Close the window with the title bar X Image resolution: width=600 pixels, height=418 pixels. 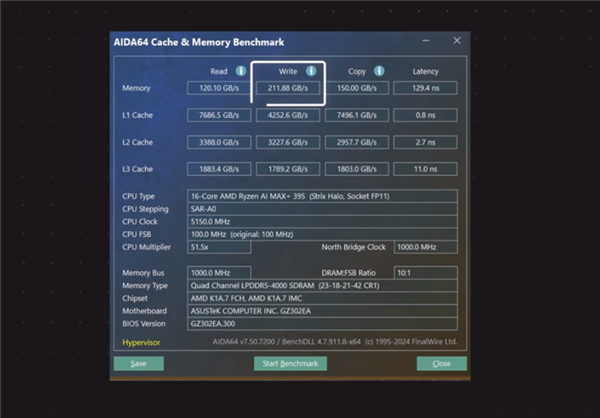[457, 41]
